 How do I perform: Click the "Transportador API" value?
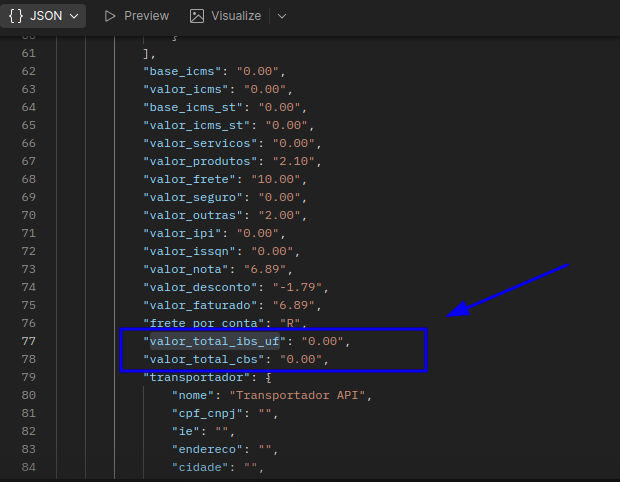point(297,395)
